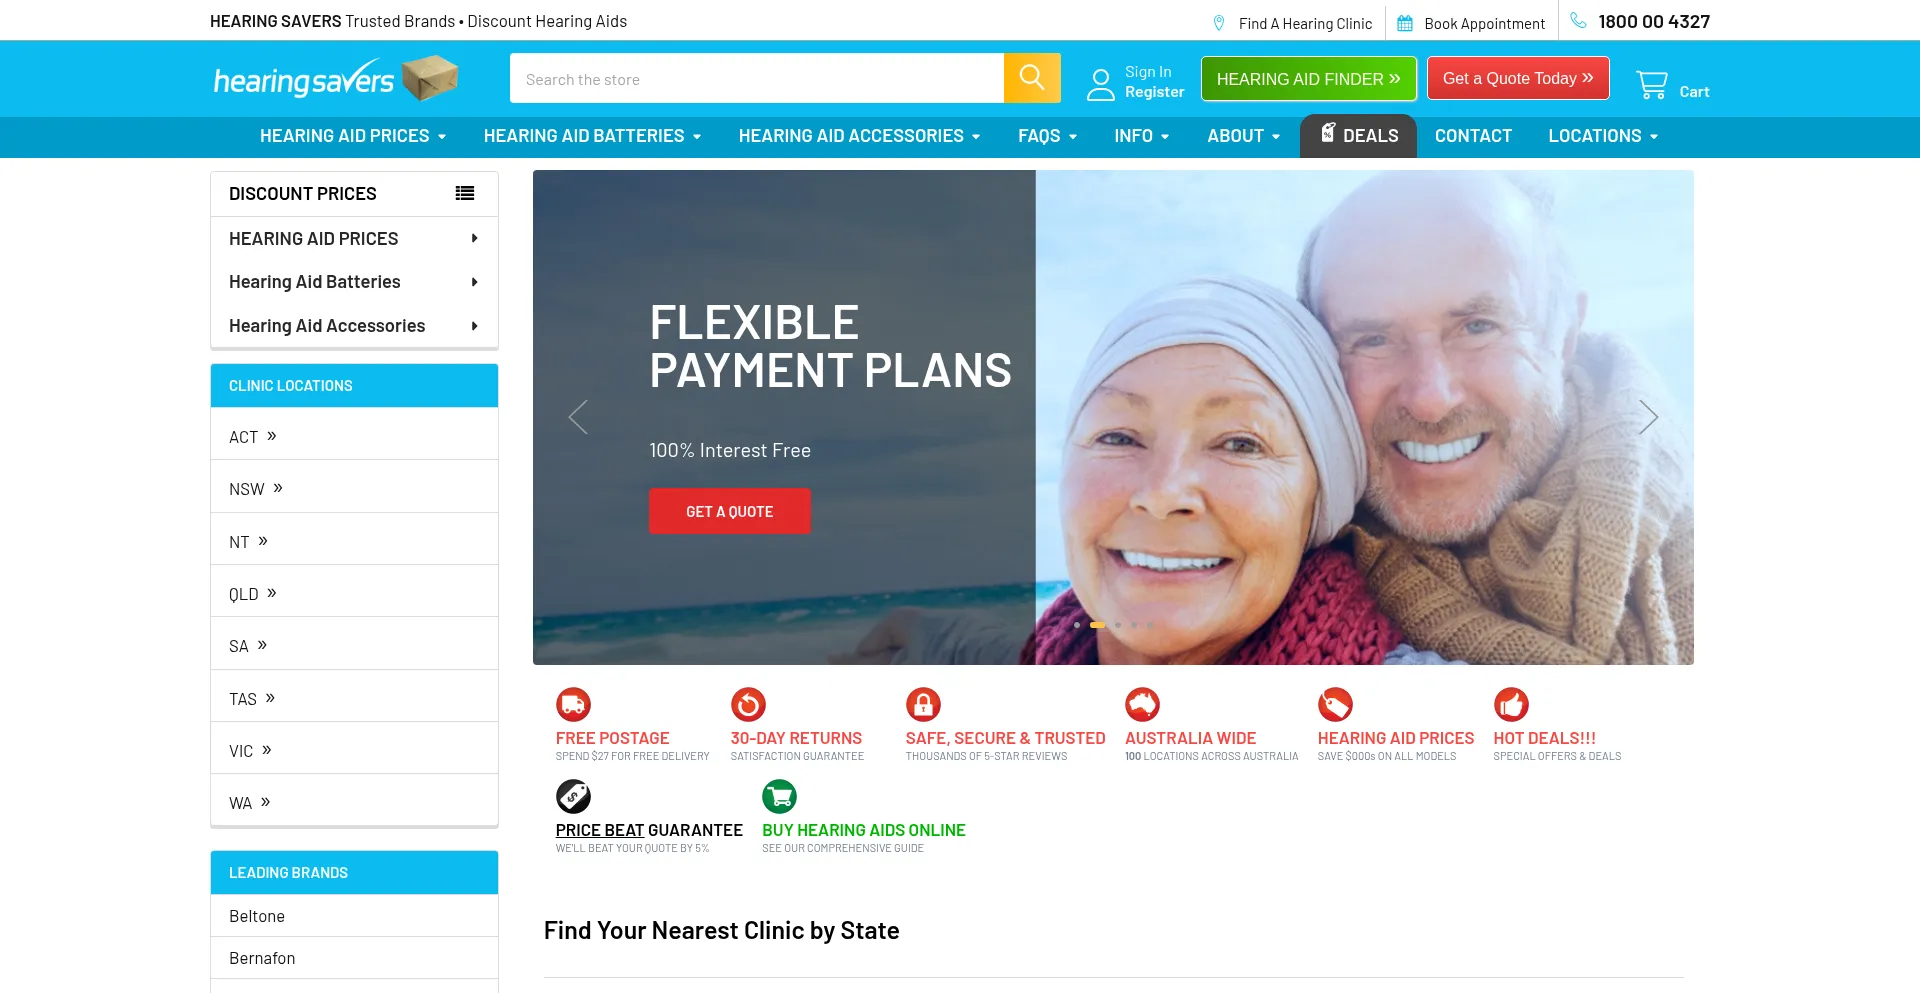The height and width of the screenshot is (993, 1920).
Task: Click the Free Postage truck icon
Action: (x=573, y=705)
